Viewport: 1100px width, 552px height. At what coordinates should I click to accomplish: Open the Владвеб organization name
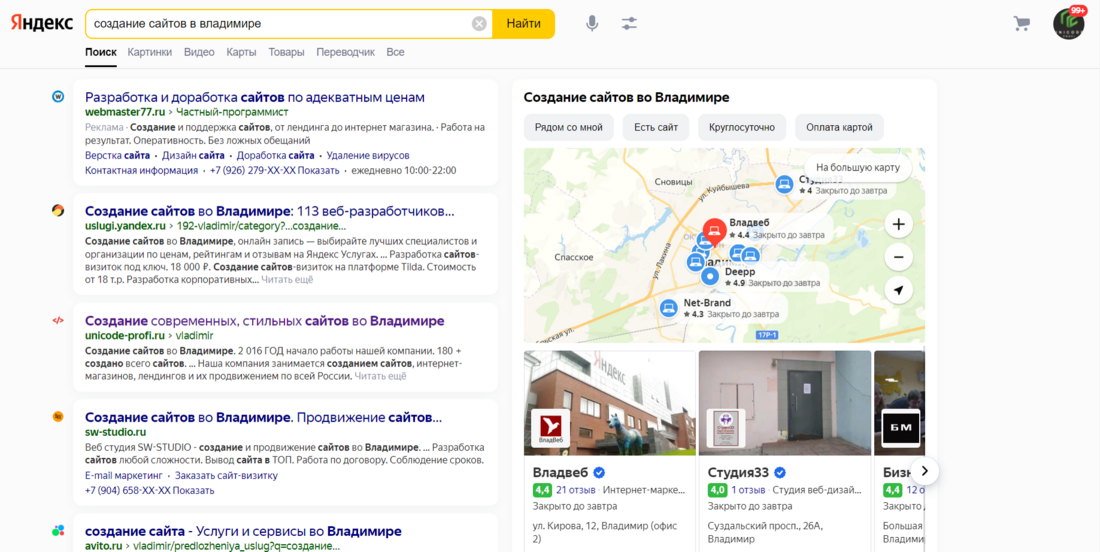[x=561, y=472]
